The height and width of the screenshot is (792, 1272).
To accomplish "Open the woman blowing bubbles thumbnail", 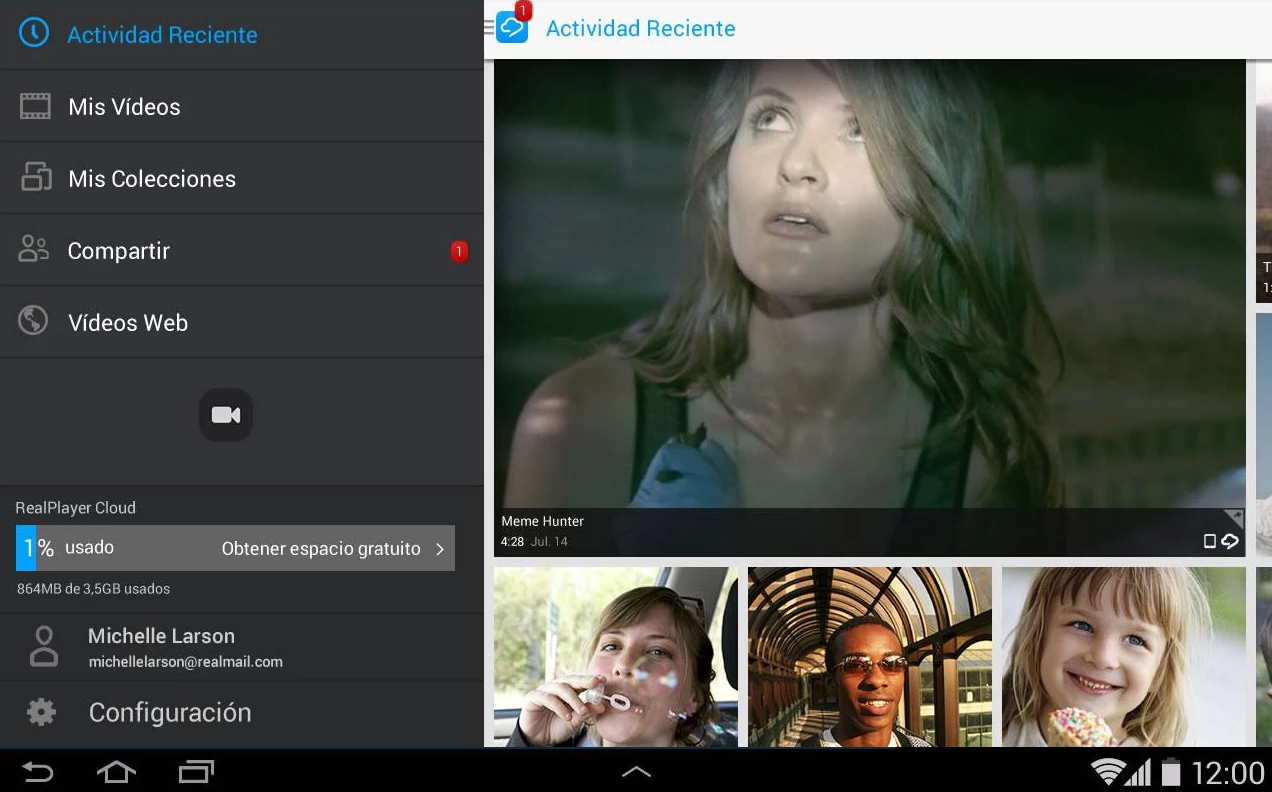I will (x=616, y=657).
